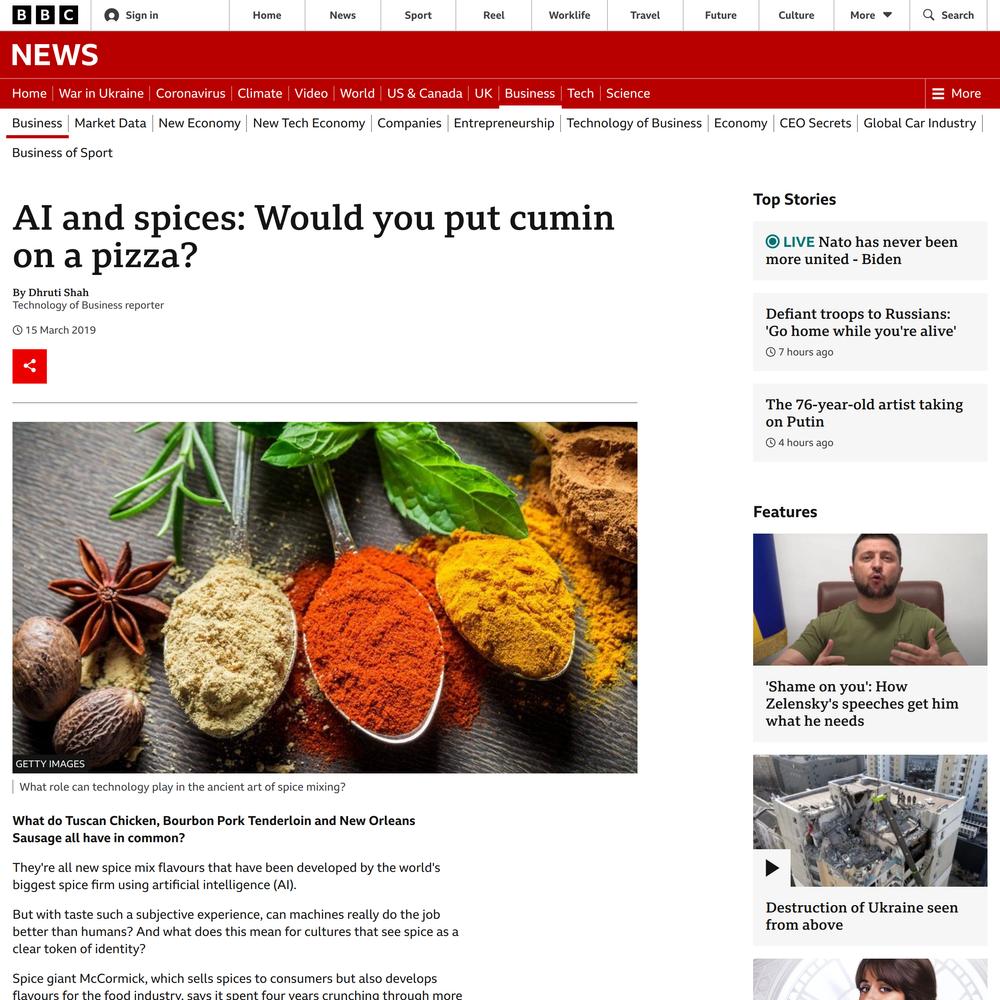1000x1000 pixels.
Task: Open 'Shame on you' Zelensky speeches headline
Action: [862, 703]
